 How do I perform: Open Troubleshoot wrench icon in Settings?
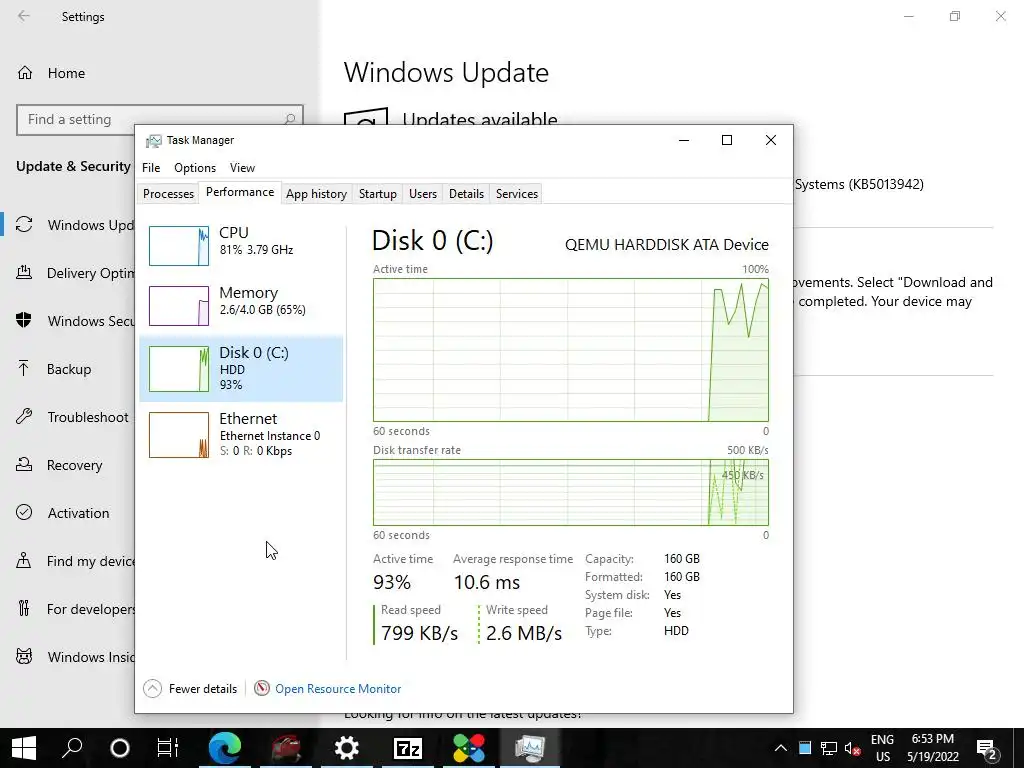pyautogui.click(x=24, y=417)
